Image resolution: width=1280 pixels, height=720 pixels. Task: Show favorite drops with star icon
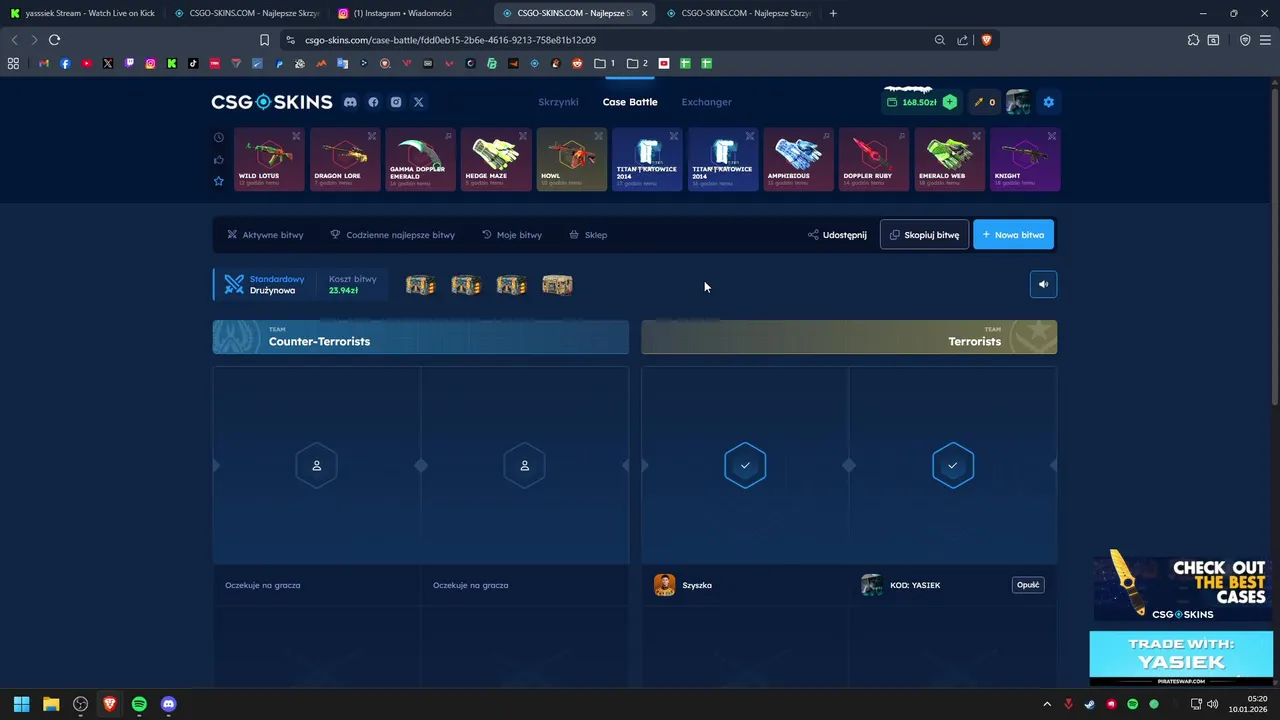[x=219, y=181]
